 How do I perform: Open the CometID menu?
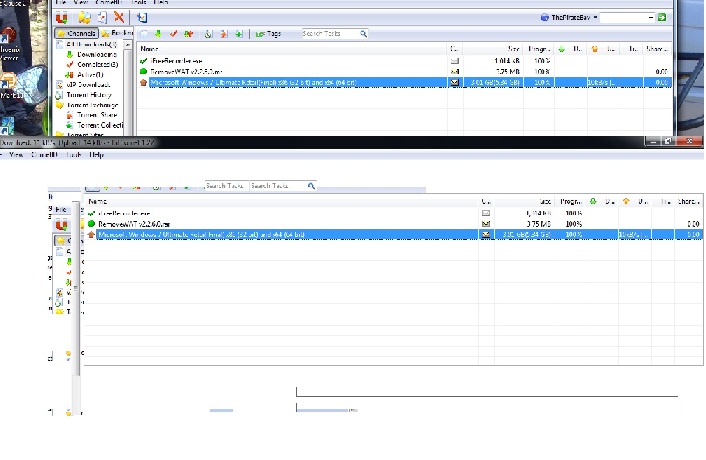click(x=45, y=155)
